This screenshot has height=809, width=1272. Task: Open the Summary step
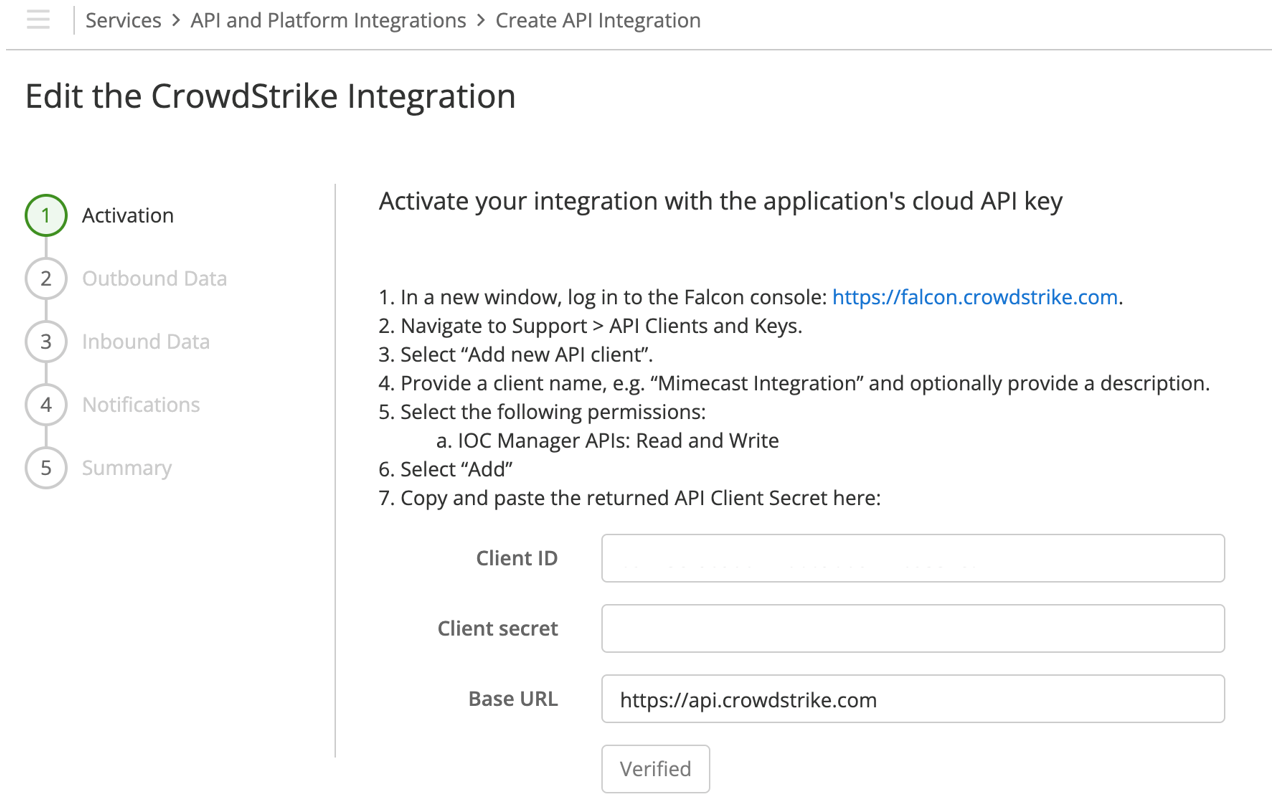click(x=126, y=467)
